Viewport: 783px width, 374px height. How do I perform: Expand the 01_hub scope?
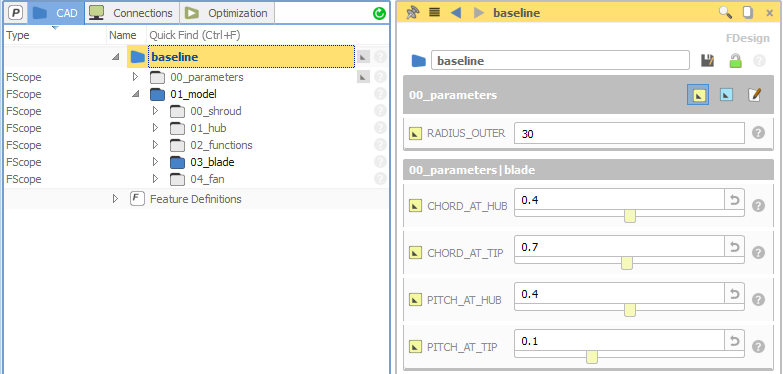[x=155, y=128]
